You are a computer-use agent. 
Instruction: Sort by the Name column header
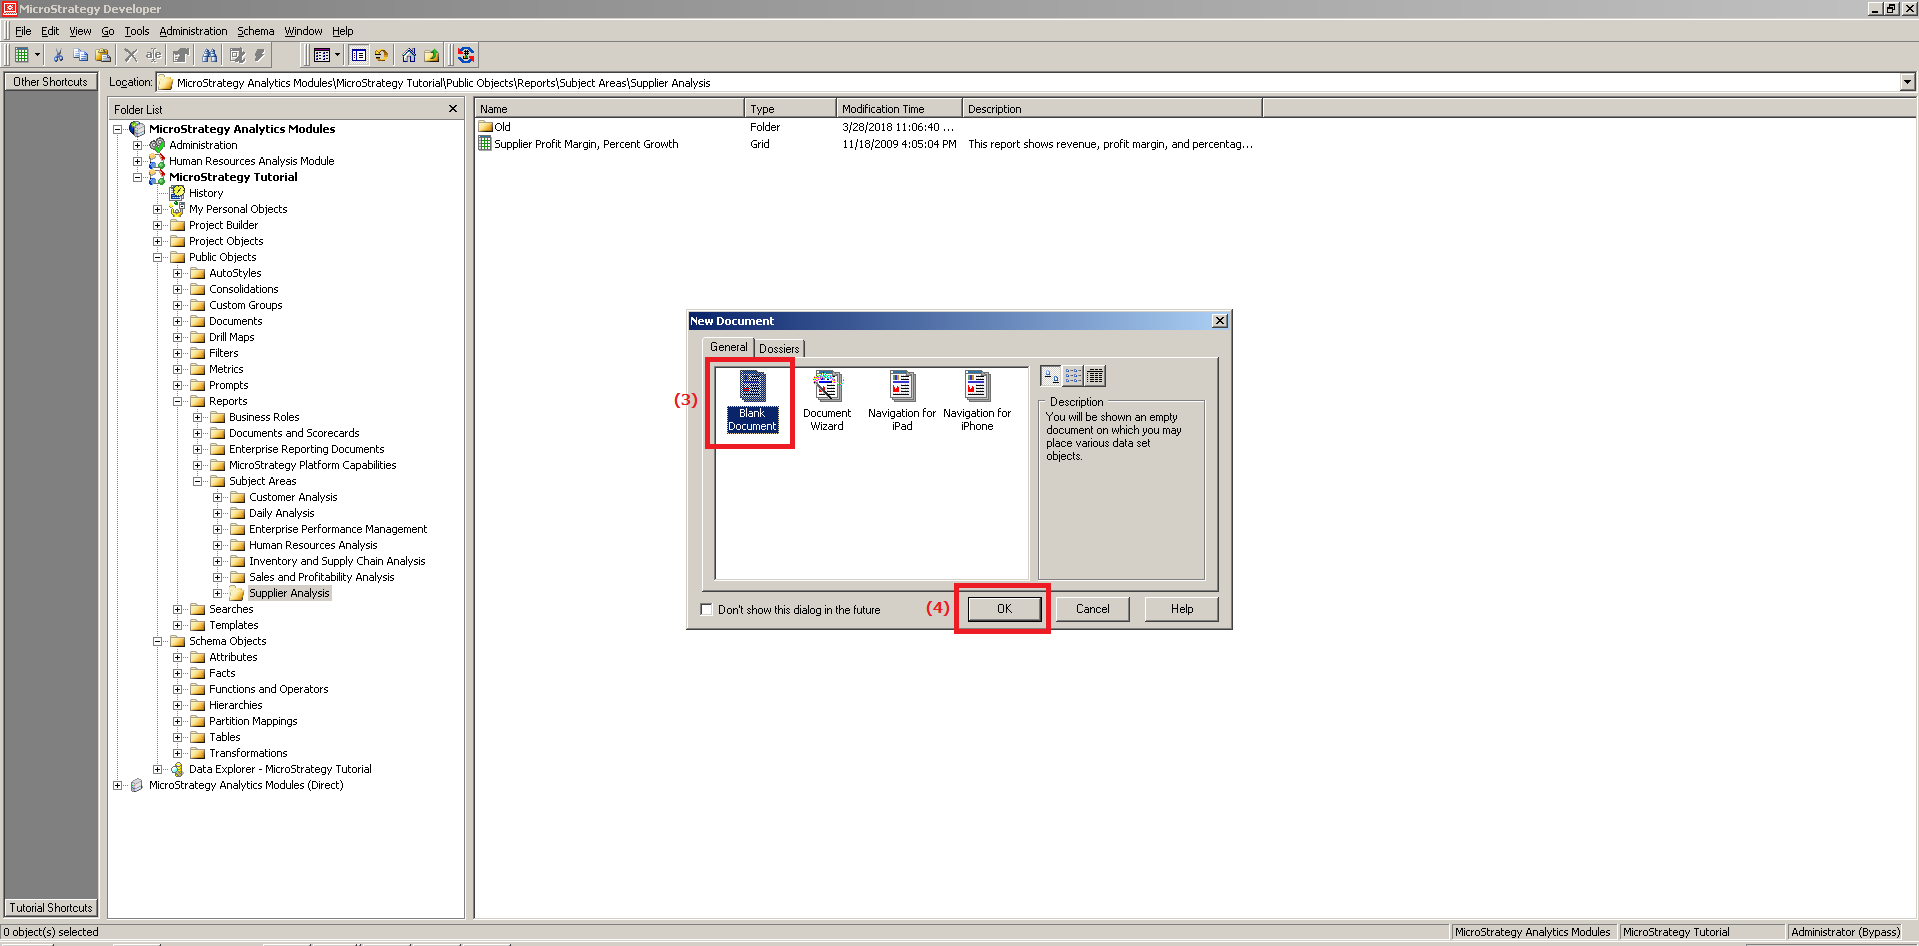[609, 108]
